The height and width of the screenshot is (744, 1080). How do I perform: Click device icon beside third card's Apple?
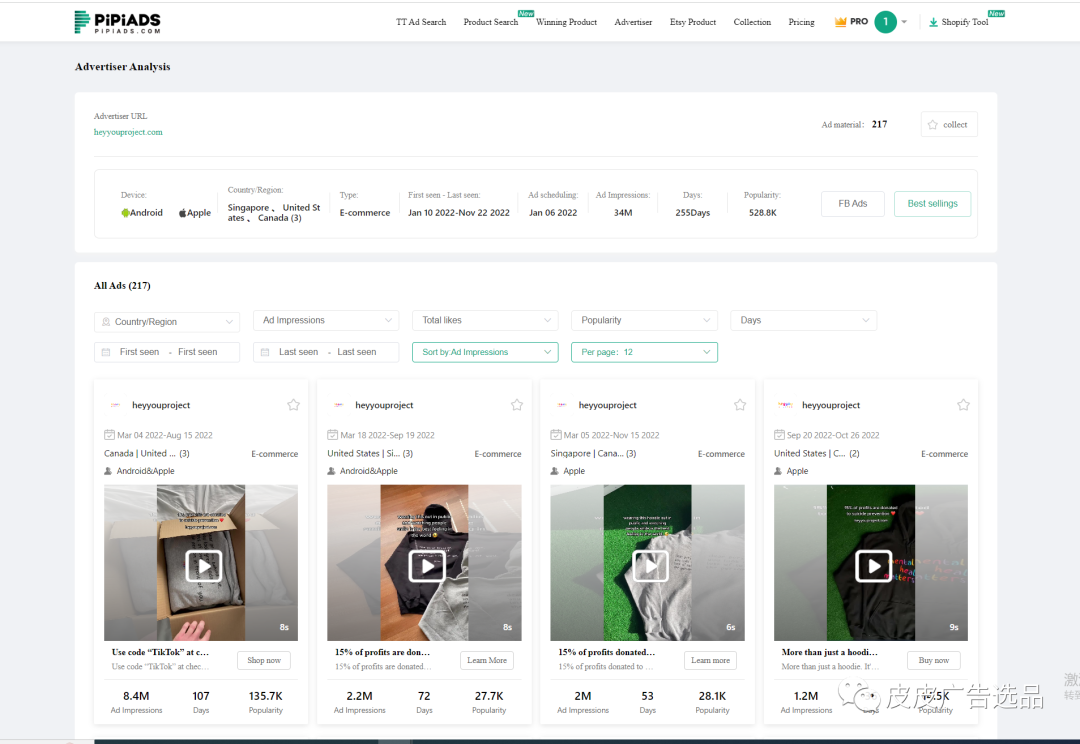click(554, 471)
